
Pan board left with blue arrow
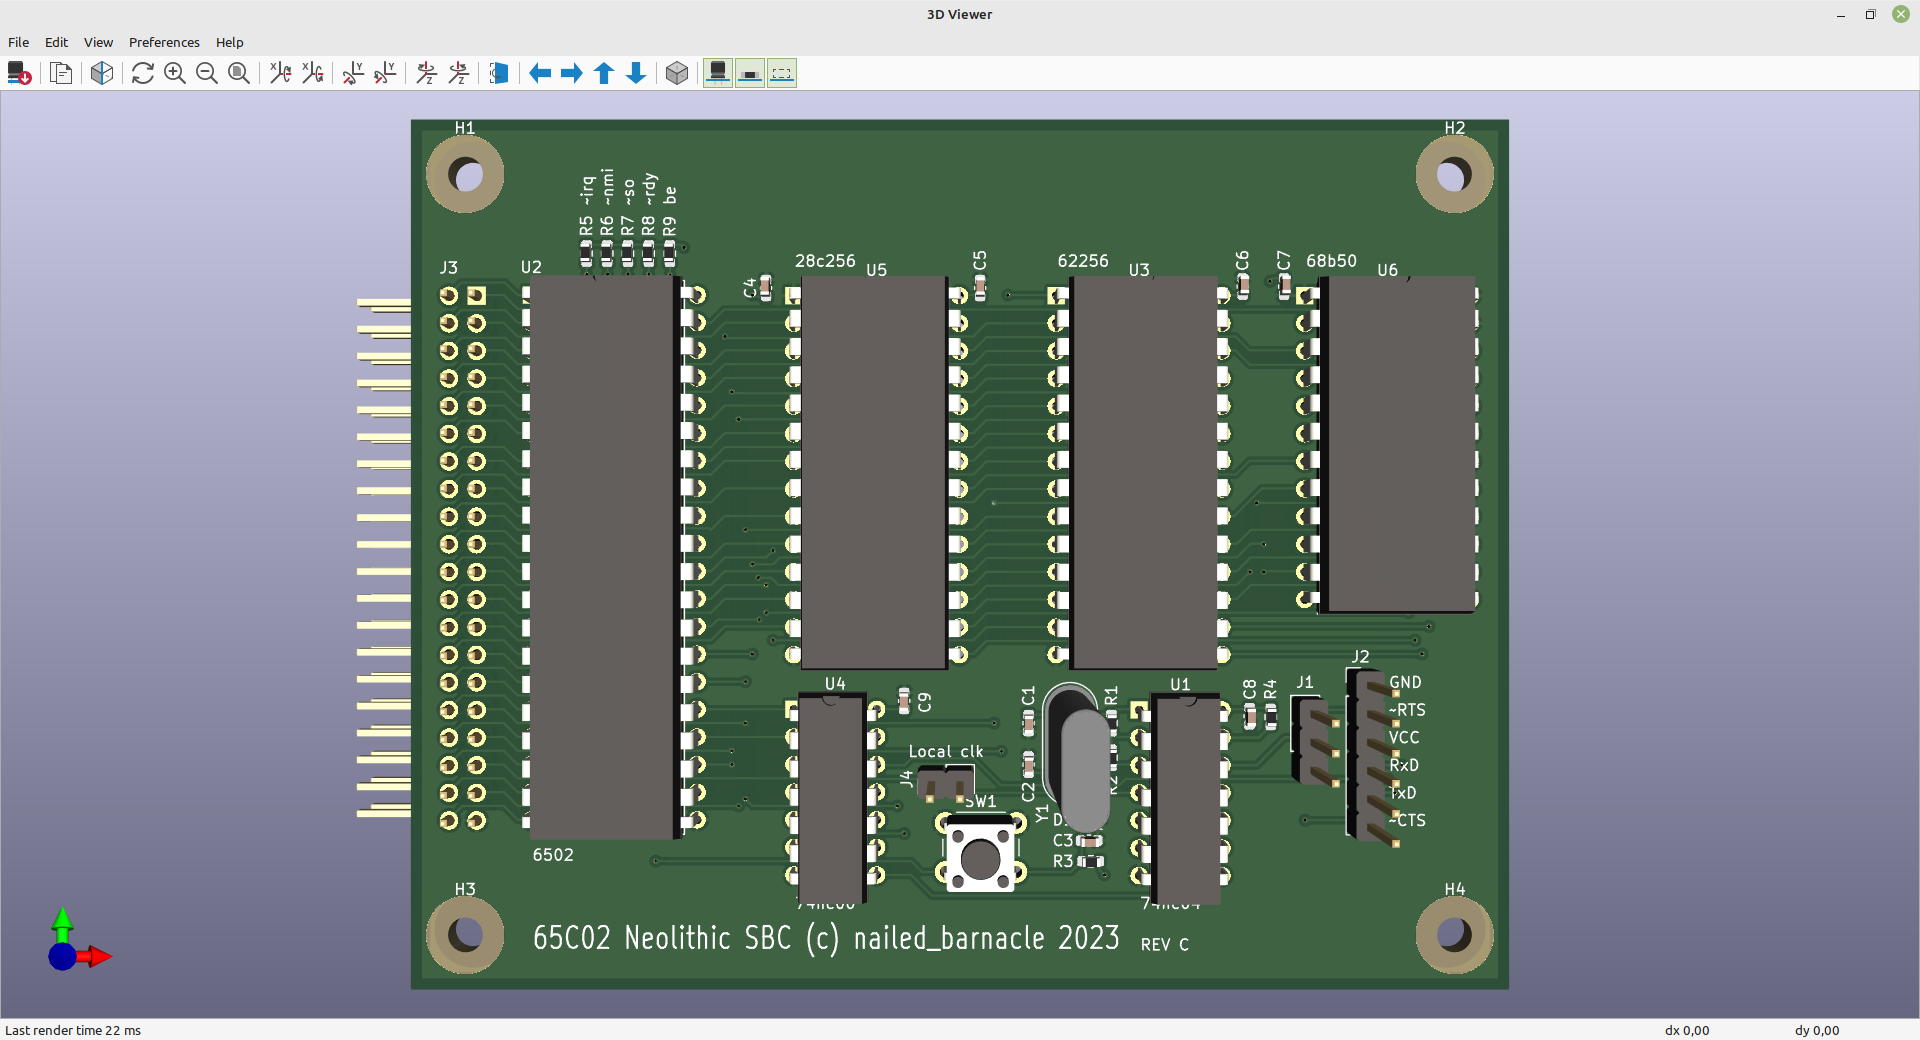tap(540, 73)
